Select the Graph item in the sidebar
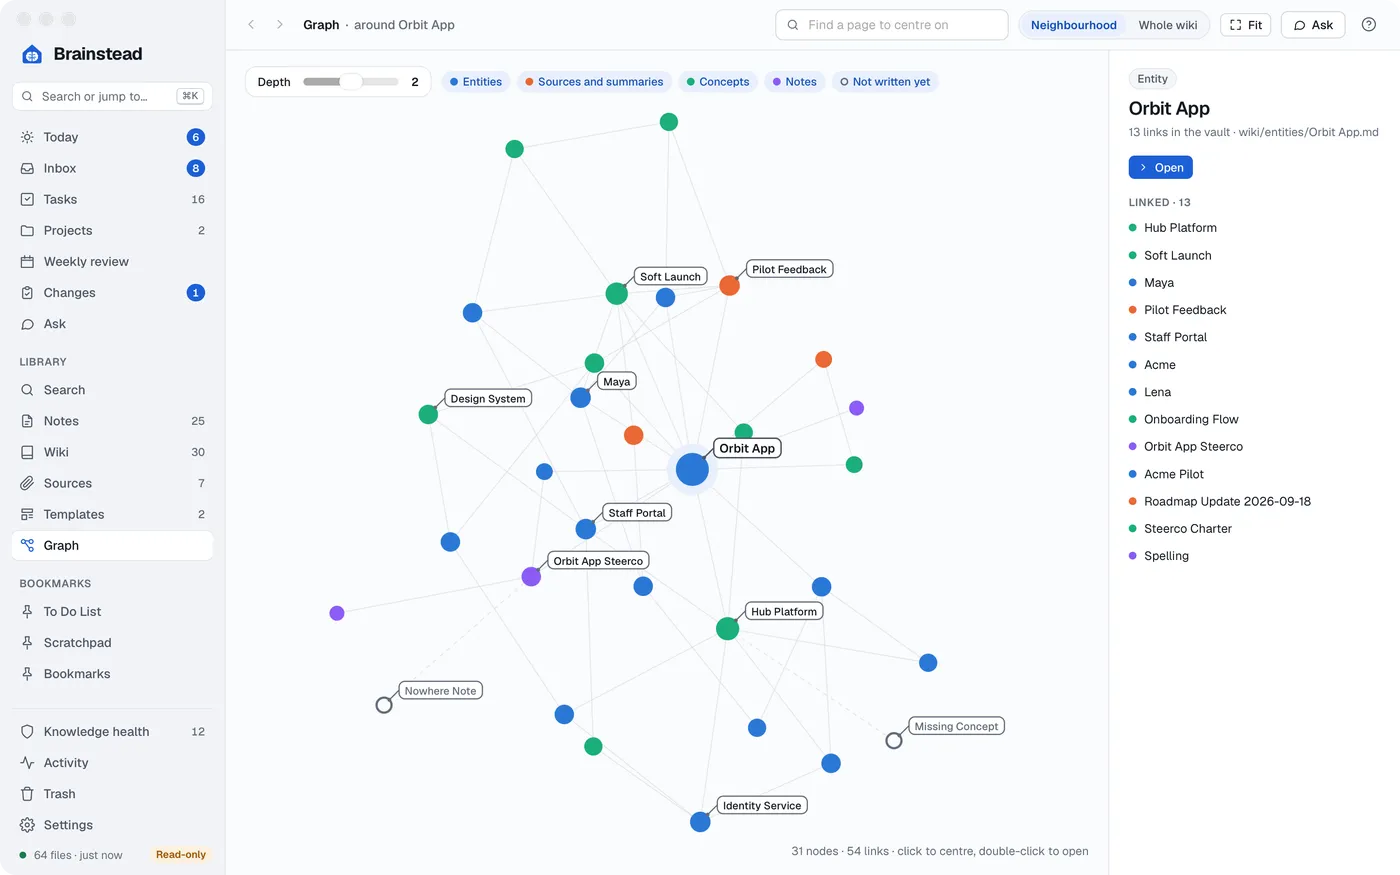The image size is (1400, 875). (112, 545)
